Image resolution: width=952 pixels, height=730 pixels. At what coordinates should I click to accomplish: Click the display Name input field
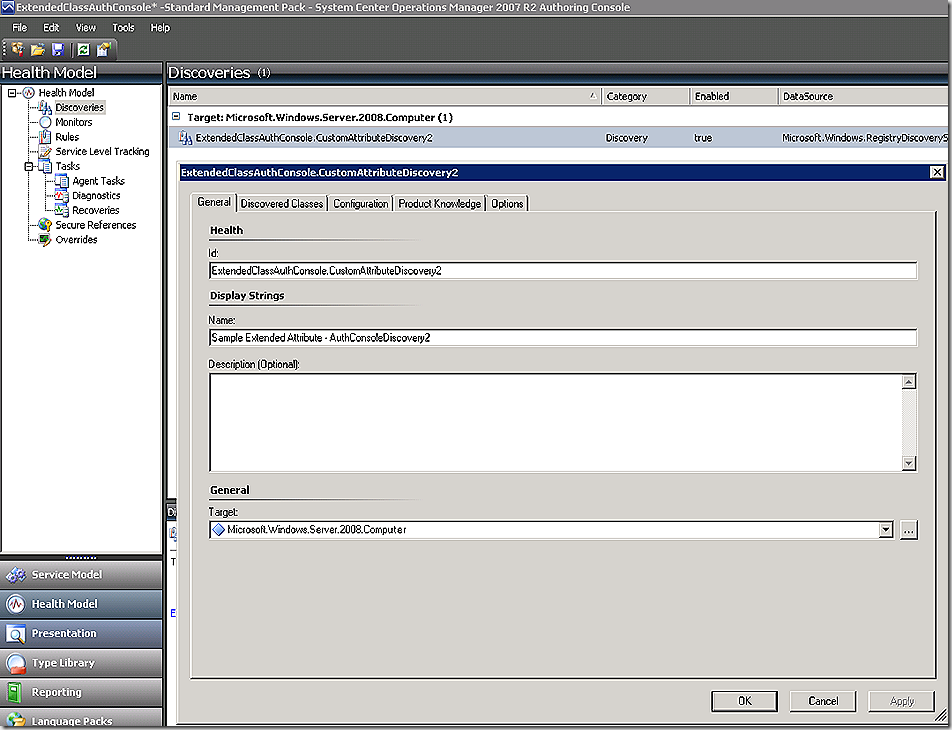[x=563, y=338]
